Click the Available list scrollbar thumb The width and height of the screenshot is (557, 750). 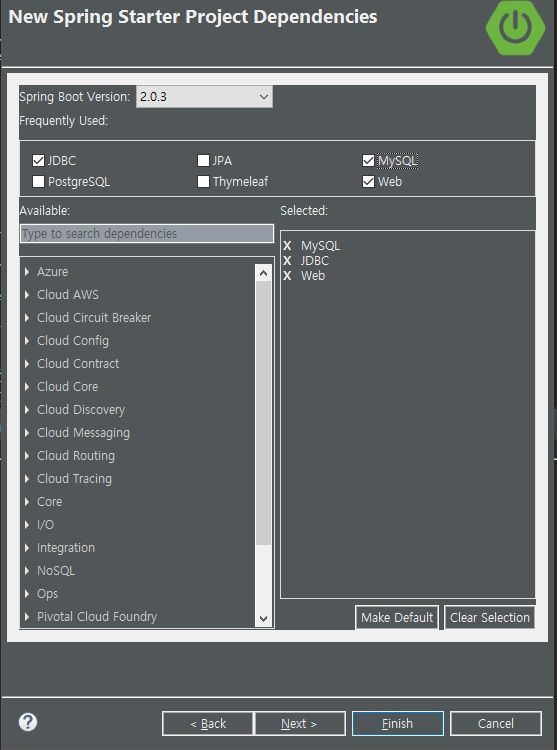click(263, 413)
